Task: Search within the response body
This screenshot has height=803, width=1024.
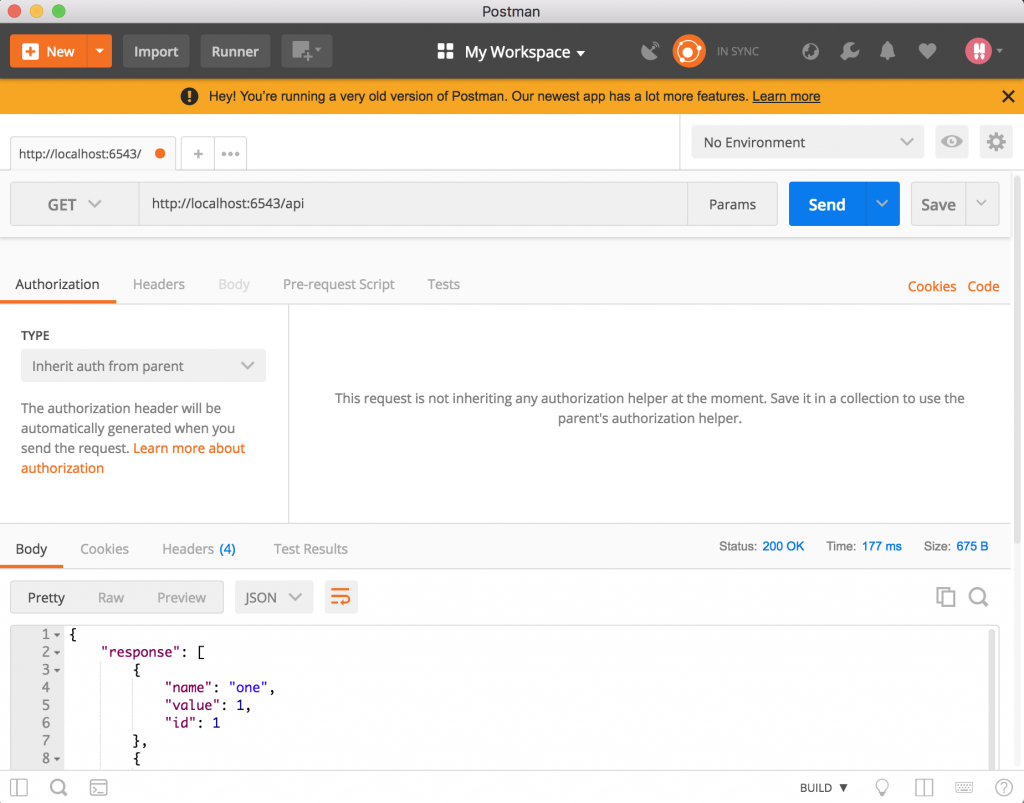Action: (979, 597)
